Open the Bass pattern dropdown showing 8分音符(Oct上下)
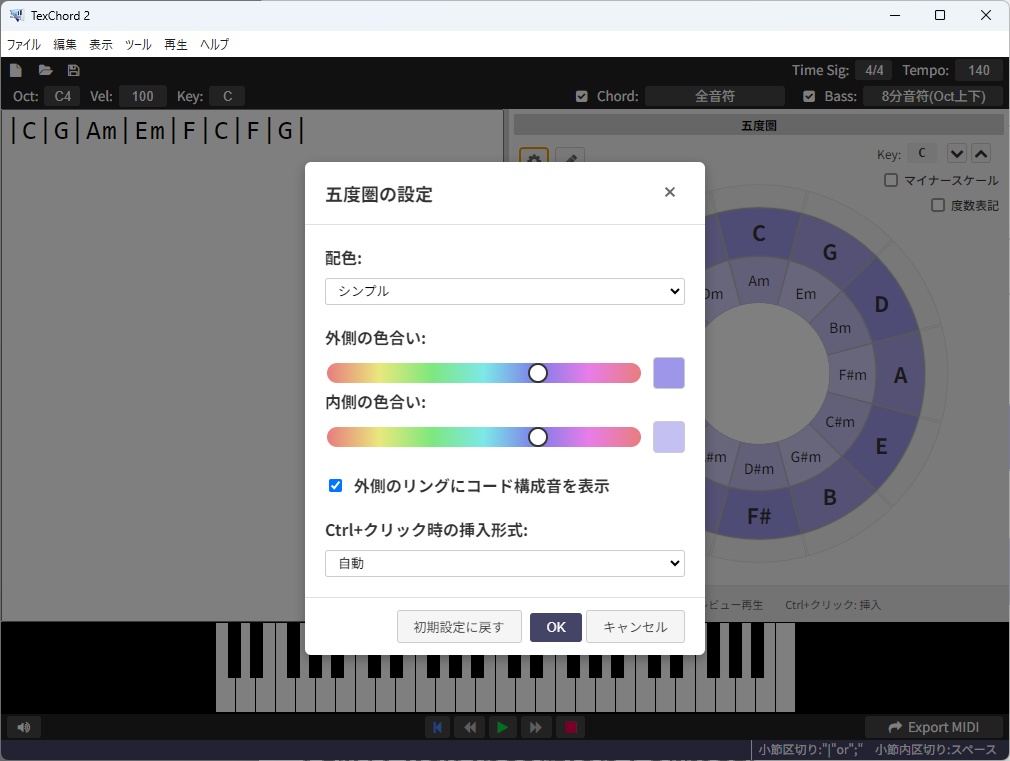1010x761 pixels. [x=933, y=97]
